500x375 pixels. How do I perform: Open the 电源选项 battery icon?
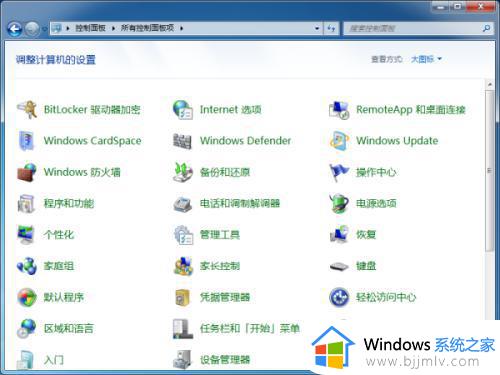pyautogui.click(x=339, y=203)
